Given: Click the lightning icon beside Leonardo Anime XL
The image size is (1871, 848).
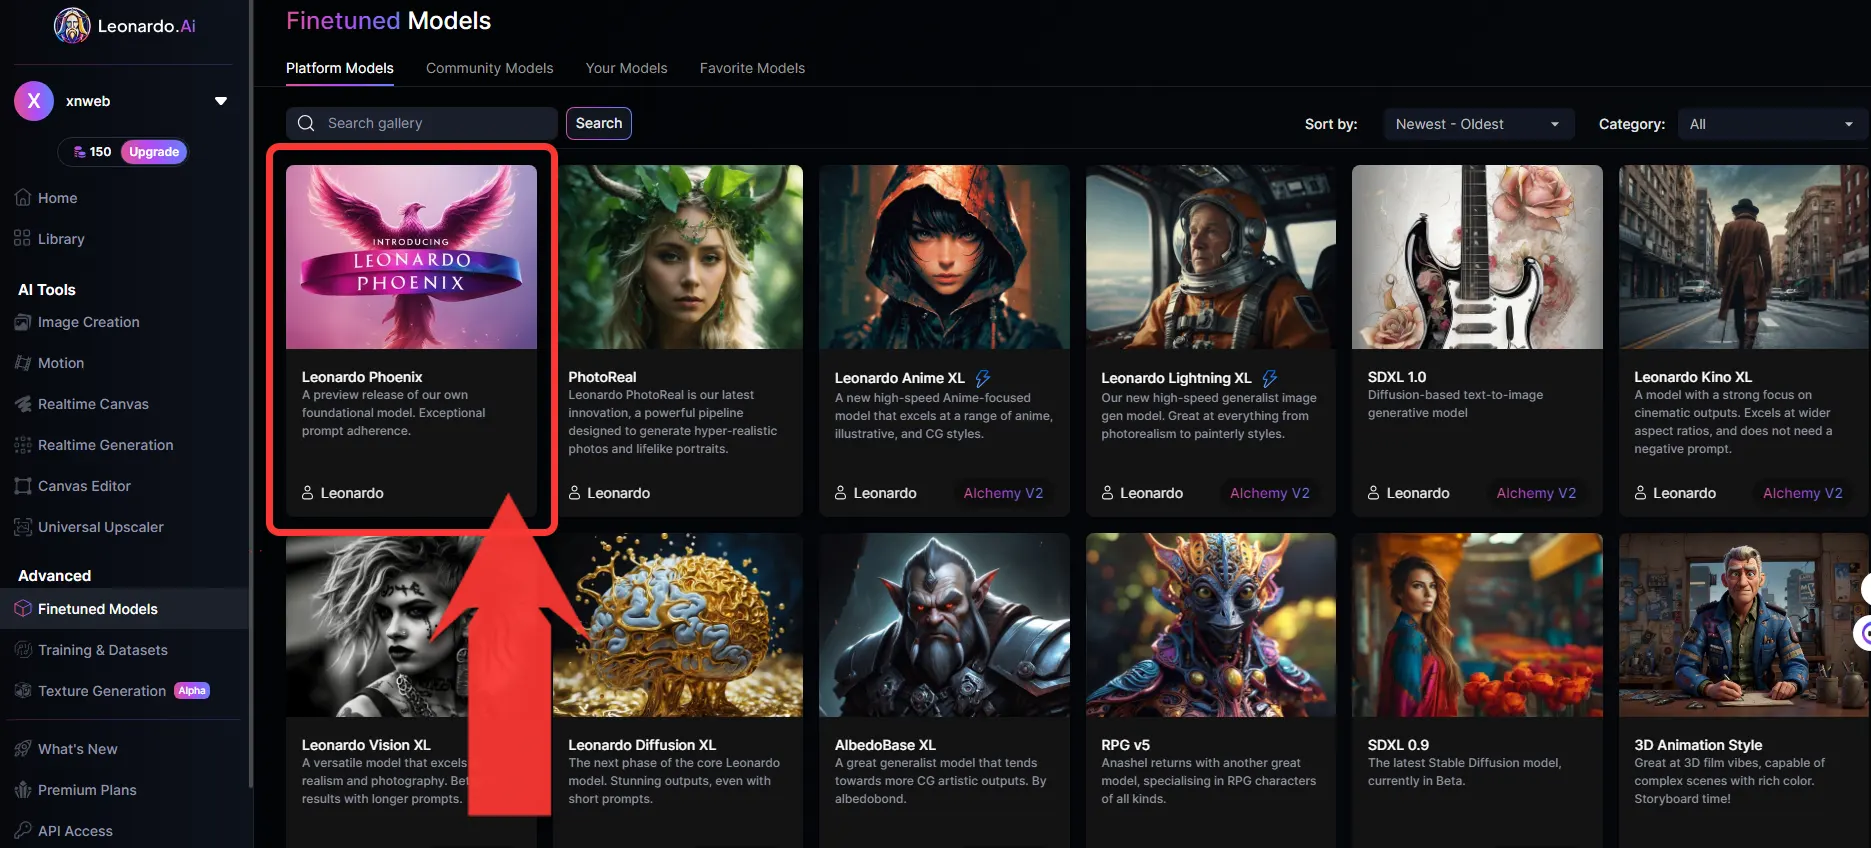Looking at the screenshot, I should click(x=983, y=378).
